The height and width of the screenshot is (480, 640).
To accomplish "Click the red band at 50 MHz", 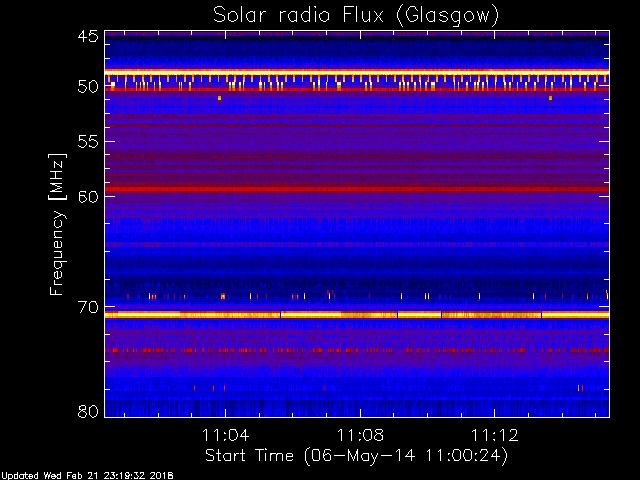I will point(356,90).
